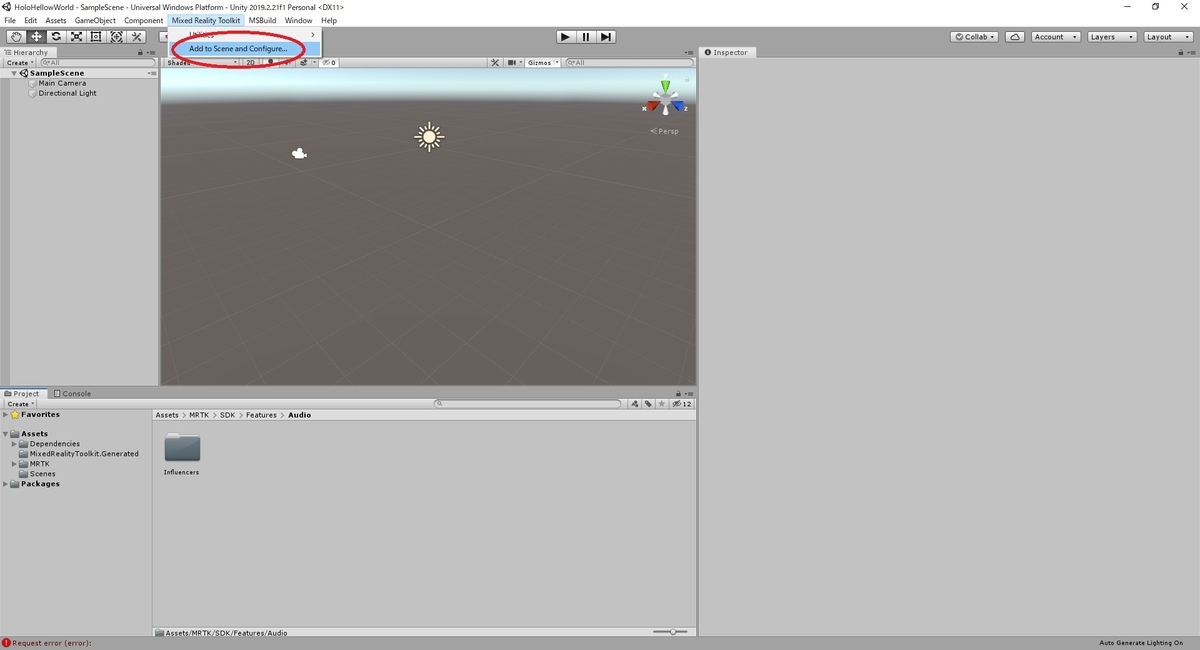Switch to the Console tab
The height and width of the screenshot is (650, 1200).
pyautogui.click(x=72, y=393)
